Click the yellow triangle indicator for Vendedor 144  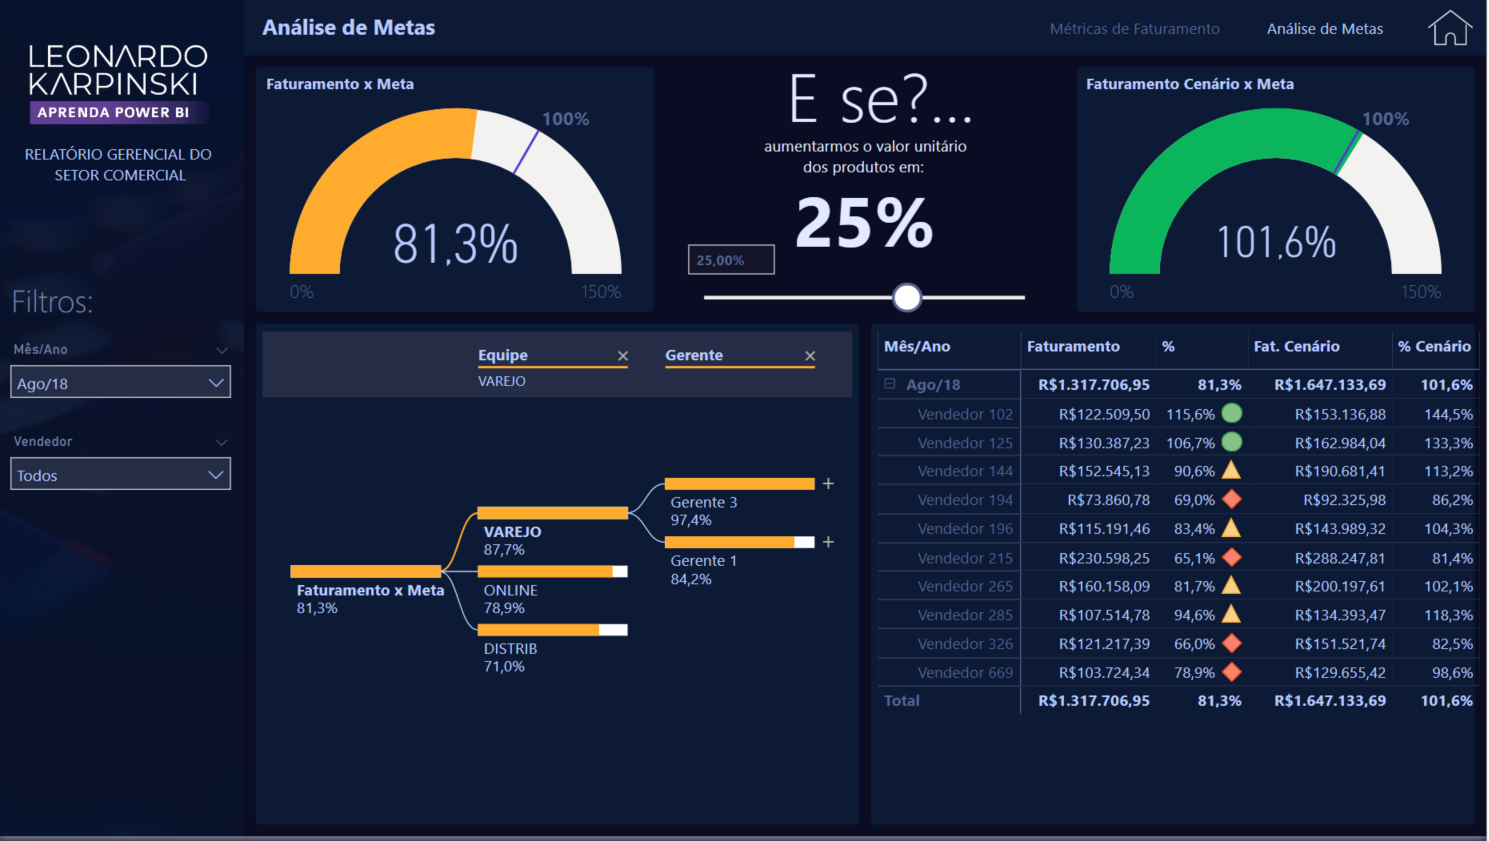click(1231, 470)
